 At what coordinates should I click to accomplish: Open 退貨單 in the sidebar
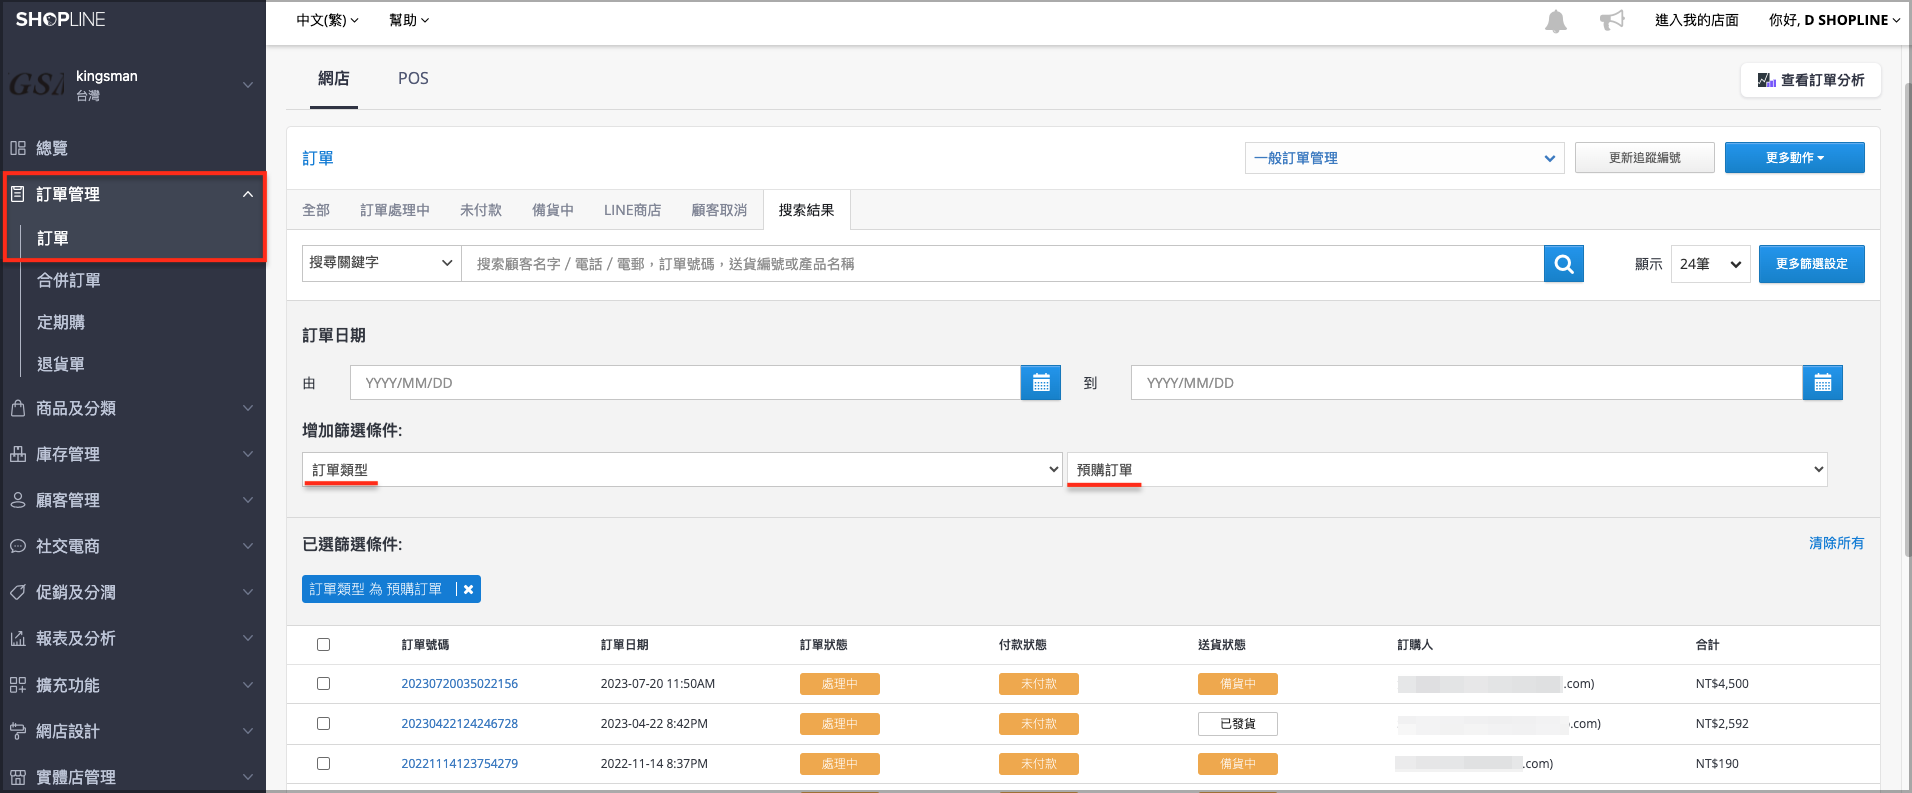[x=61, y=364]
